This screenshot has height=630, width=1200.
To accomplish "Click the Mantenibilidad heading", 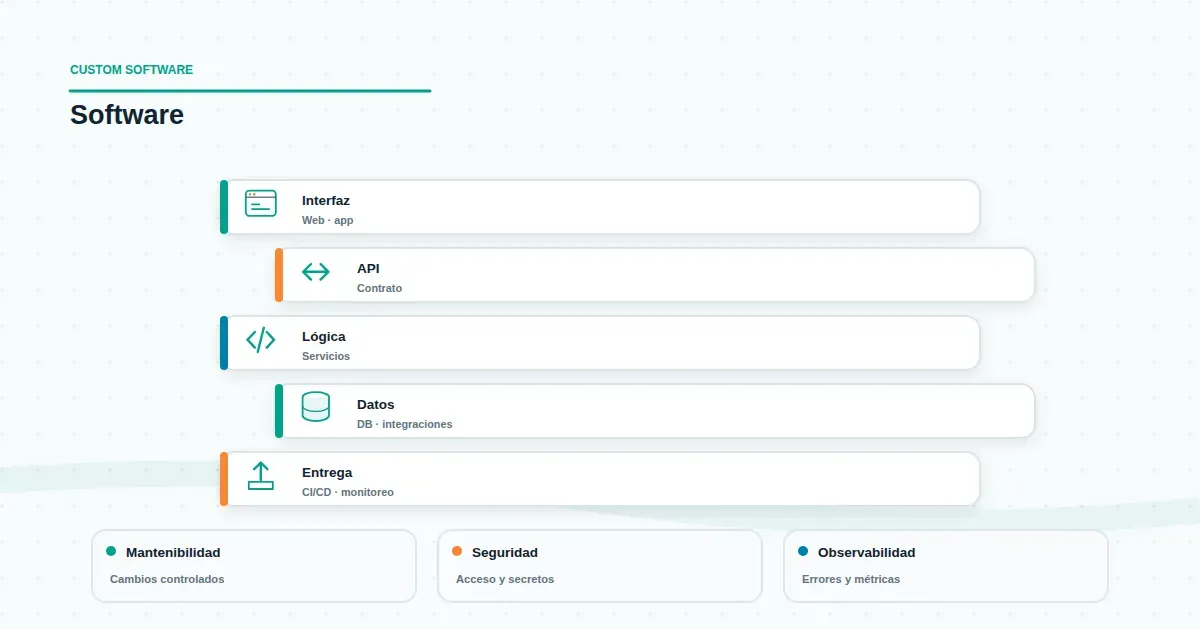I will tap(173, 552).
